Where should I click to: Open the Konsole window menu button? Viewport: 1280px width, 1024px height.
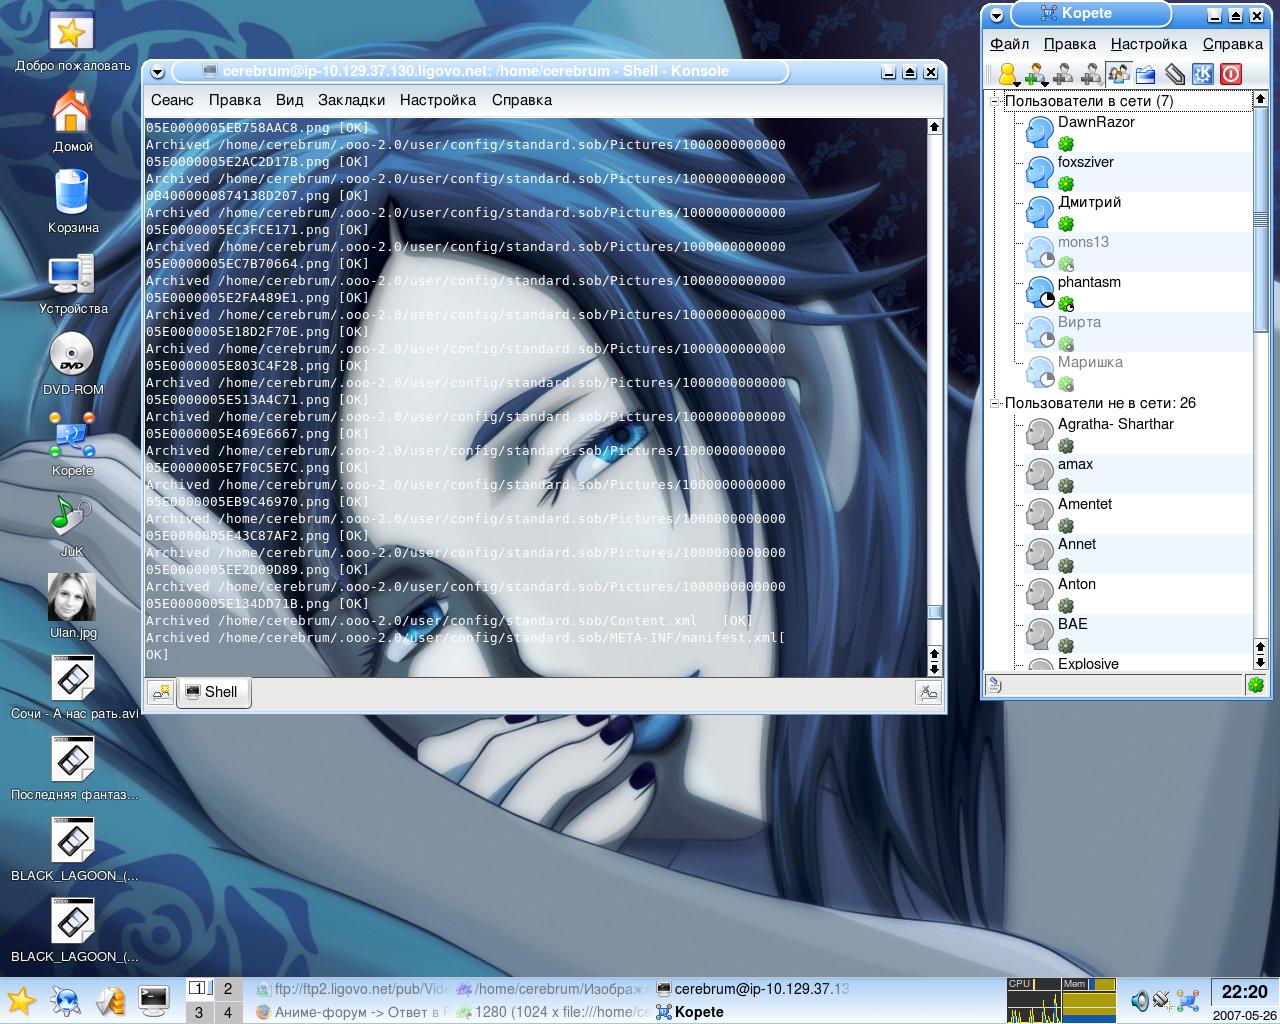(x=158, y=73)
